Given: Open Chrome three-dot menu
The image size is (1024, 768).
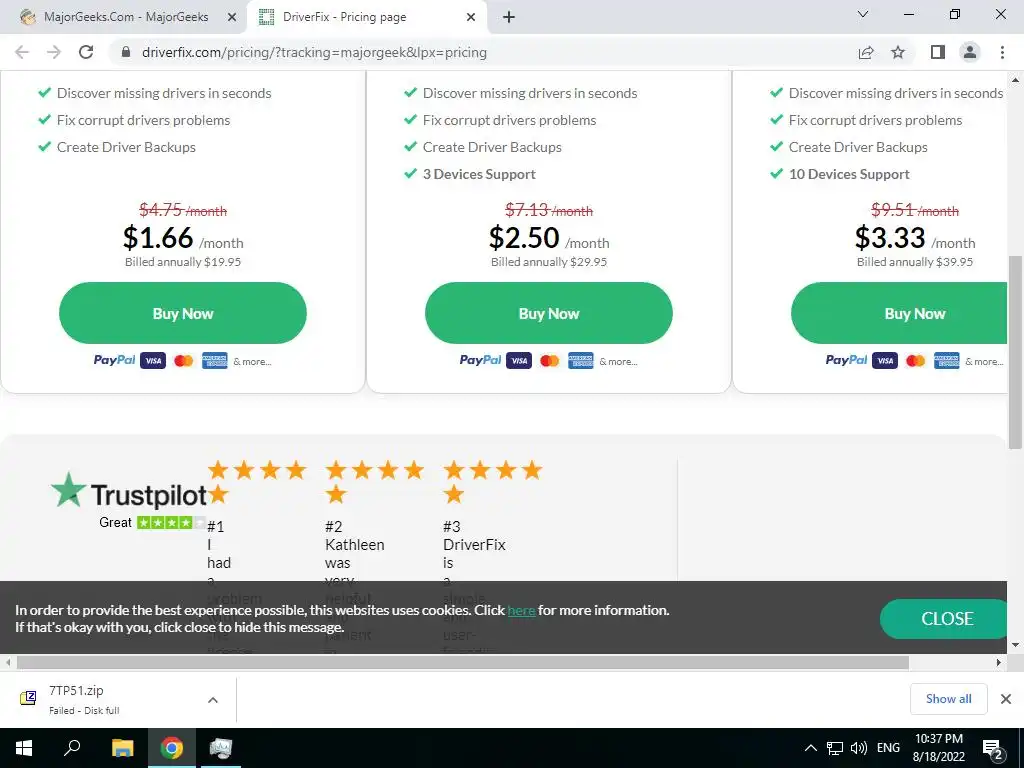Looking at the screenshot, I should point(1002,52).
